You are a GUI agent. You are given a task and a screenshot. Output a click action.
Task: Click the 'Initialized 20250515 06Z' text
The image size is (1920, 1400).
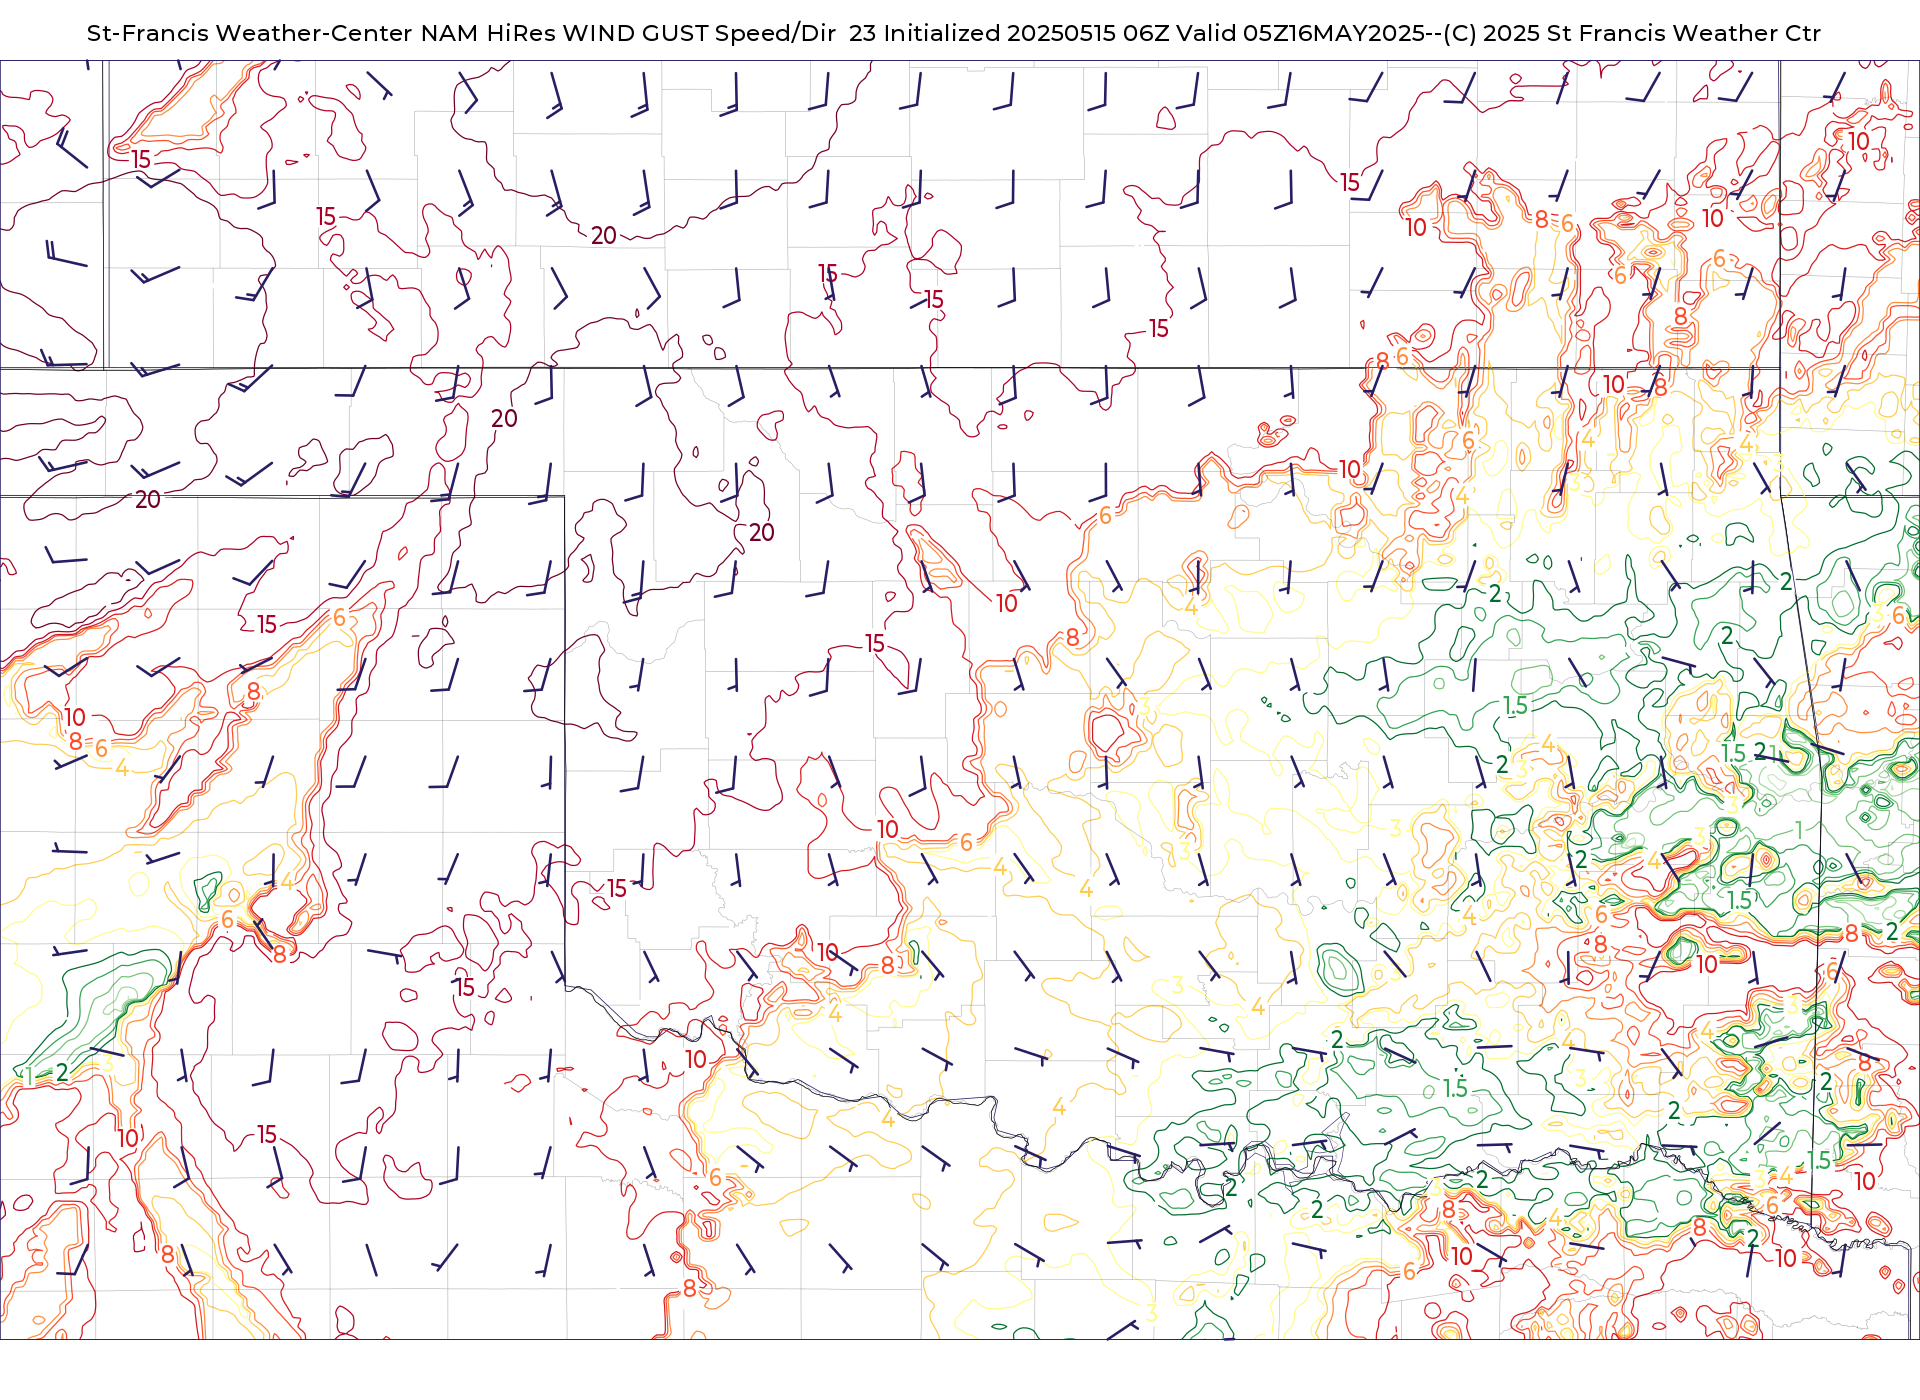1026,33
